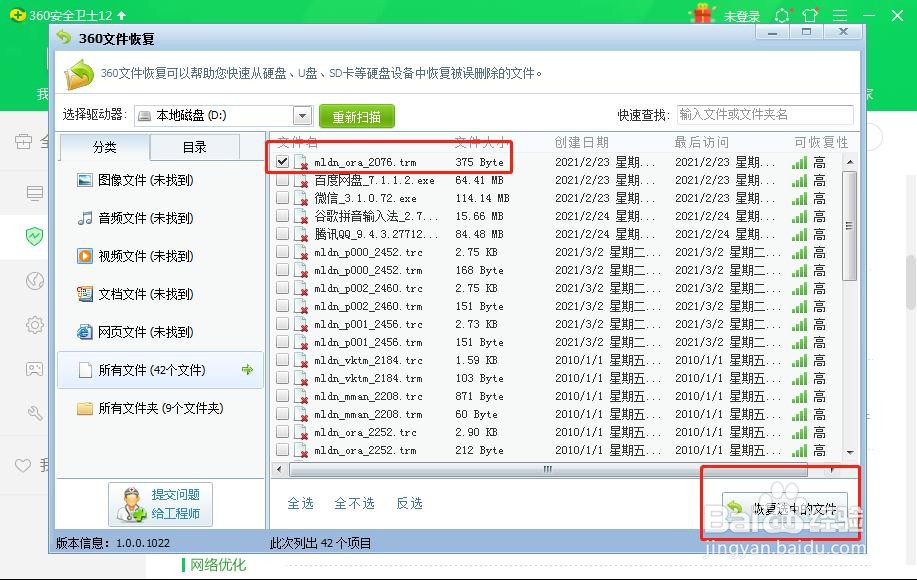Click the 360文件恢复 title bar logo icon
Viewport: 917px width, 580px height.
coord(63,38)
